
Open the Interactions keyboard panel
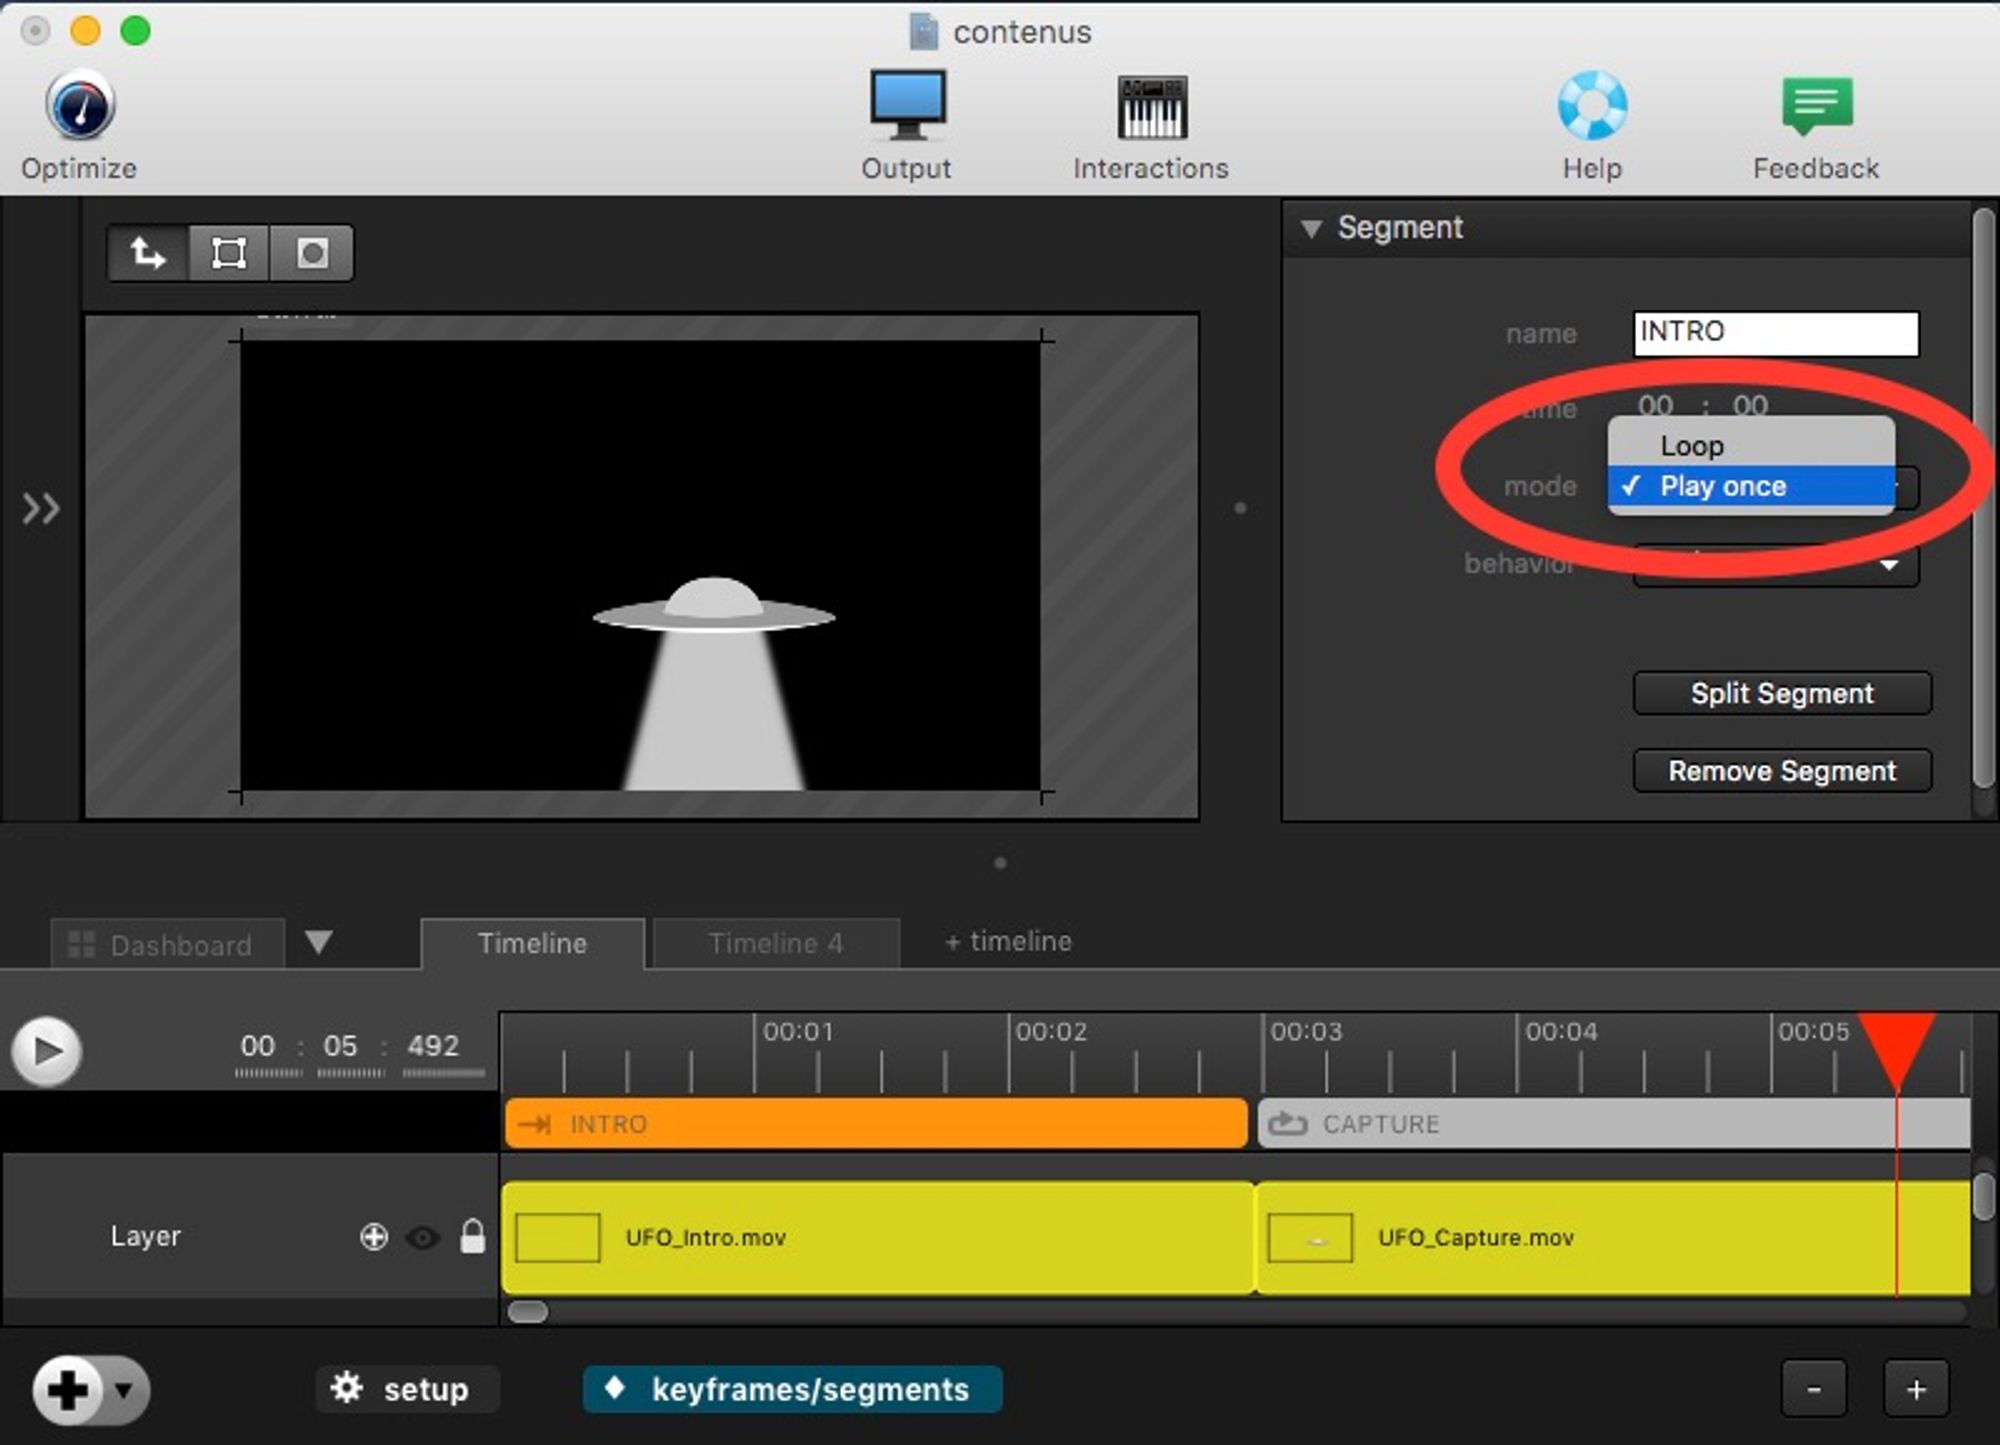(1151, 108)
